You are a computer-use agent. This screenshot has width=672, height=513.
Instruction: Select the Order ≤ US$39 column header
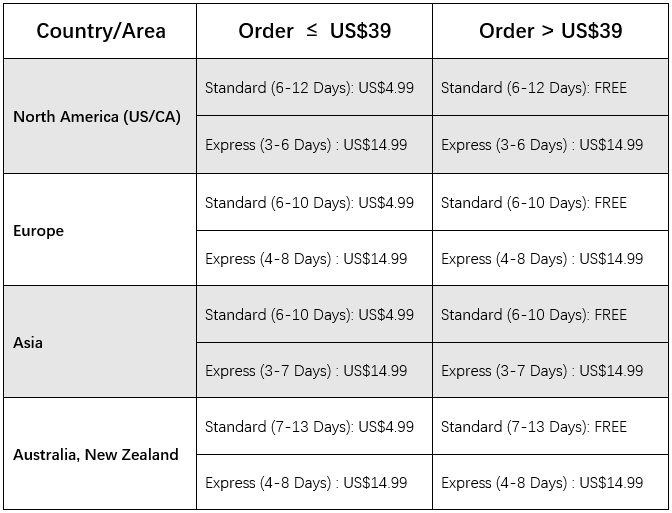pyautogui.click(x=315, y=31)
